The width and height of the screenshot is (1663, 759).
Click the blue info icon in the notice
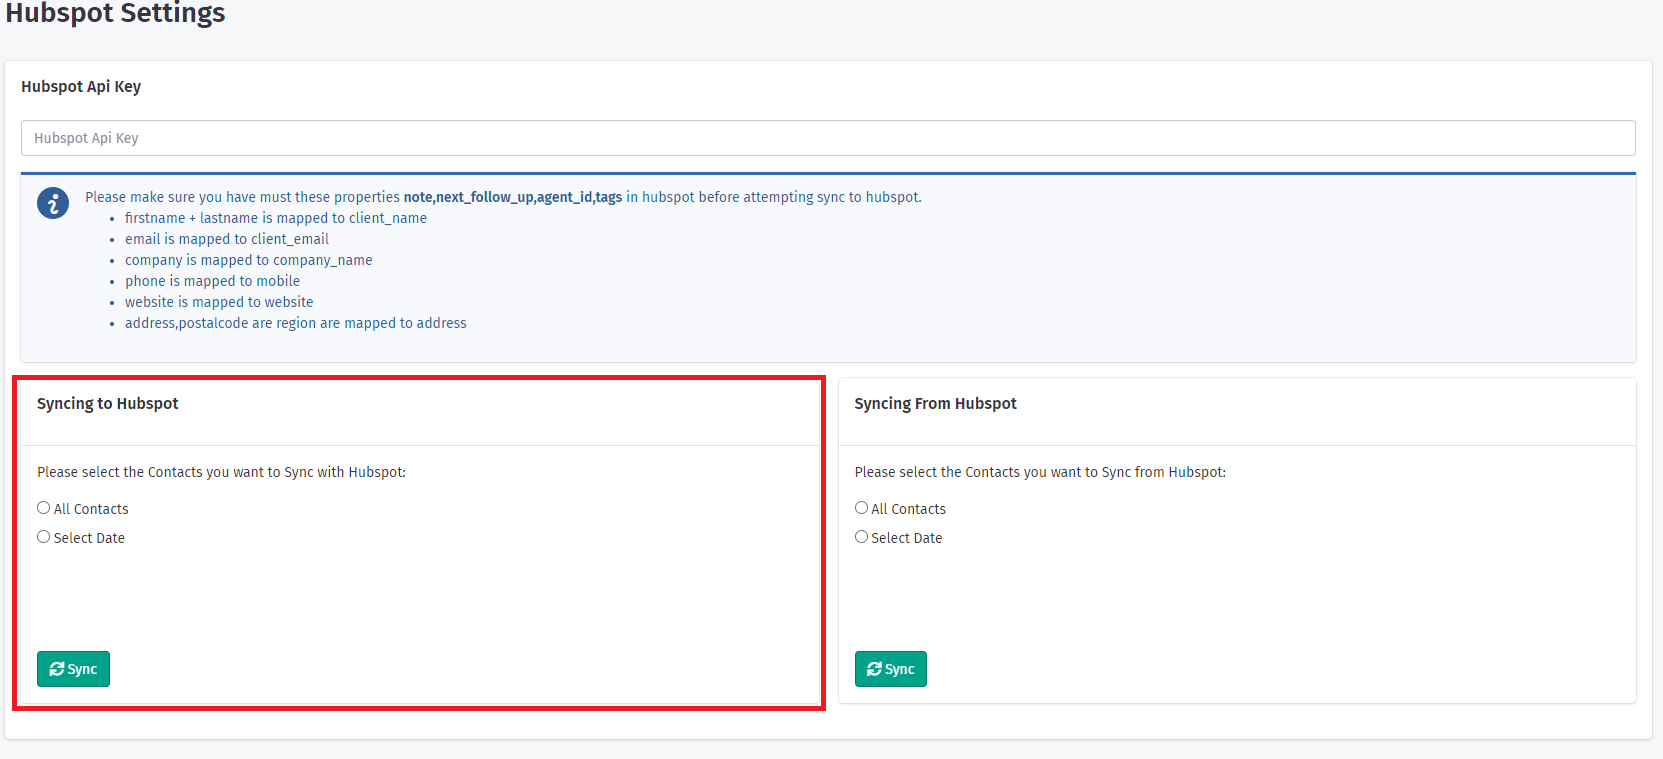[53, 203]
